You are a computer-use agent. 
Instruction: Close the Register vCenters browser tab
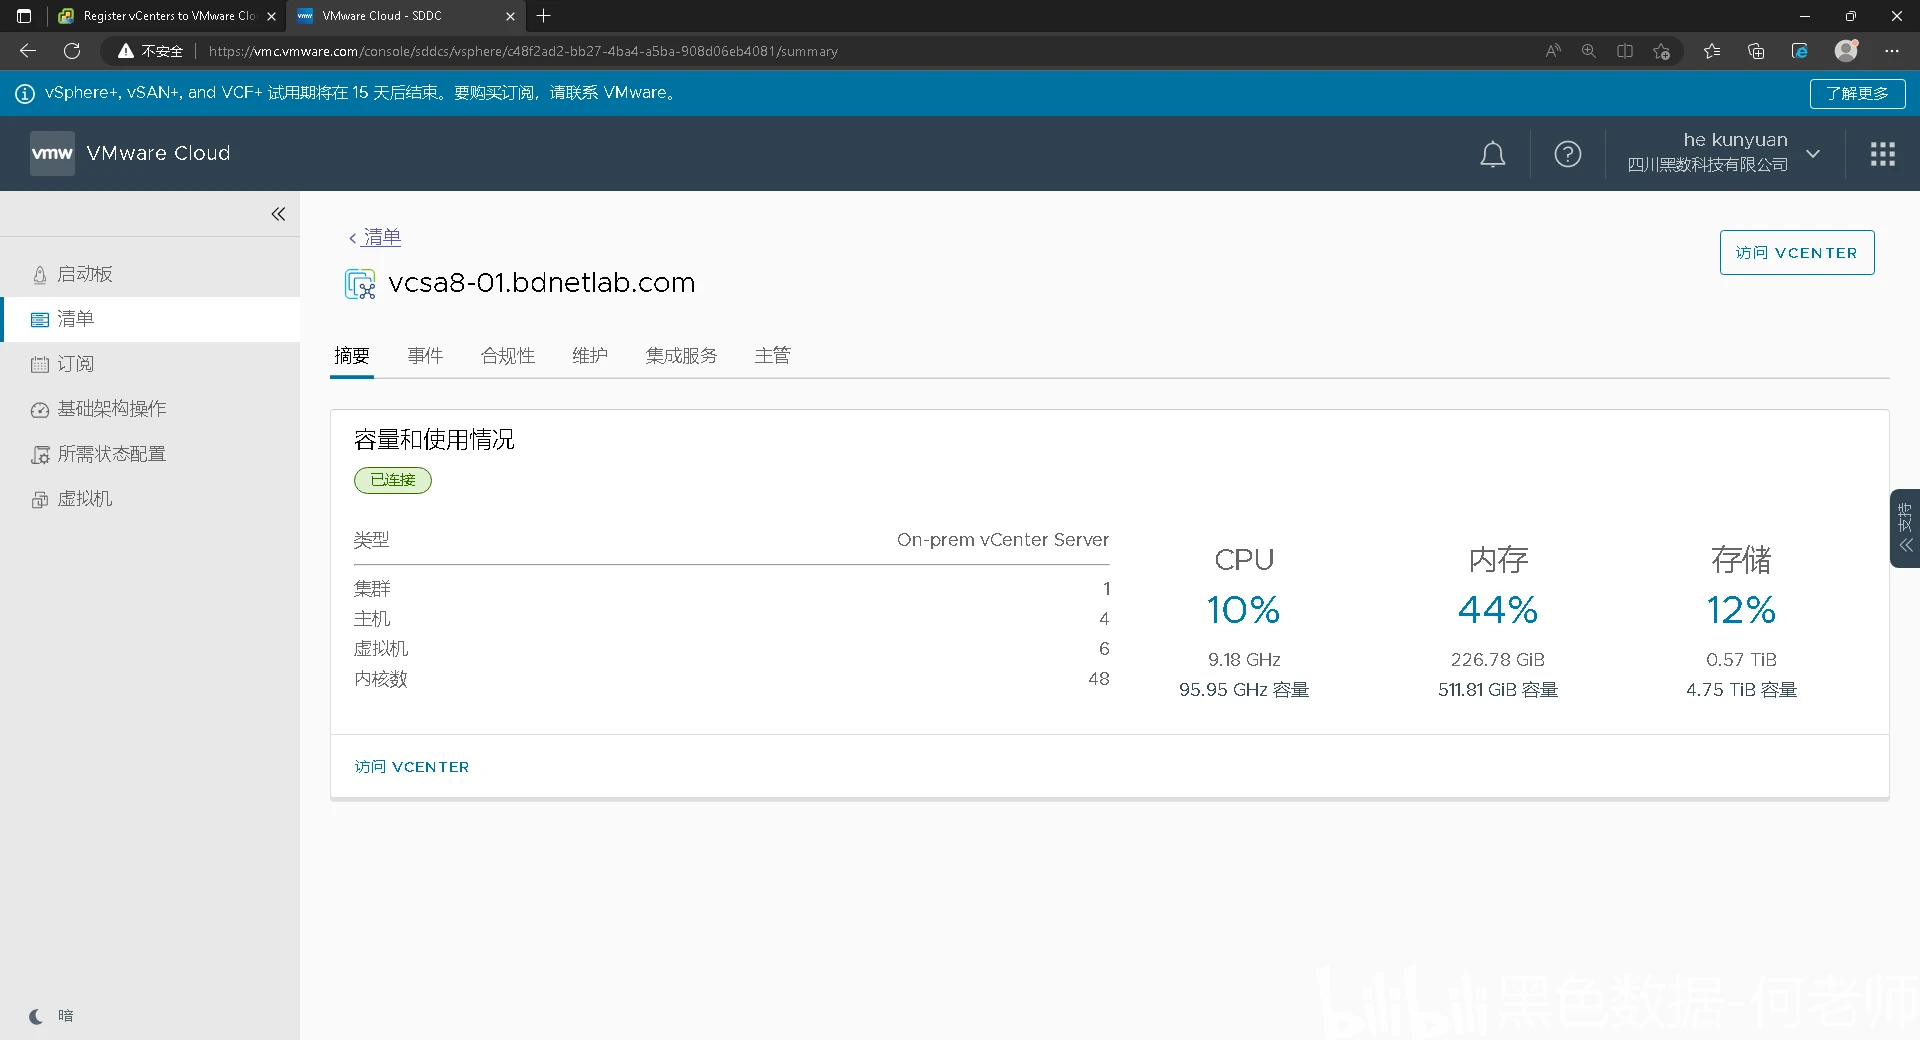click(x=271, y=16)
